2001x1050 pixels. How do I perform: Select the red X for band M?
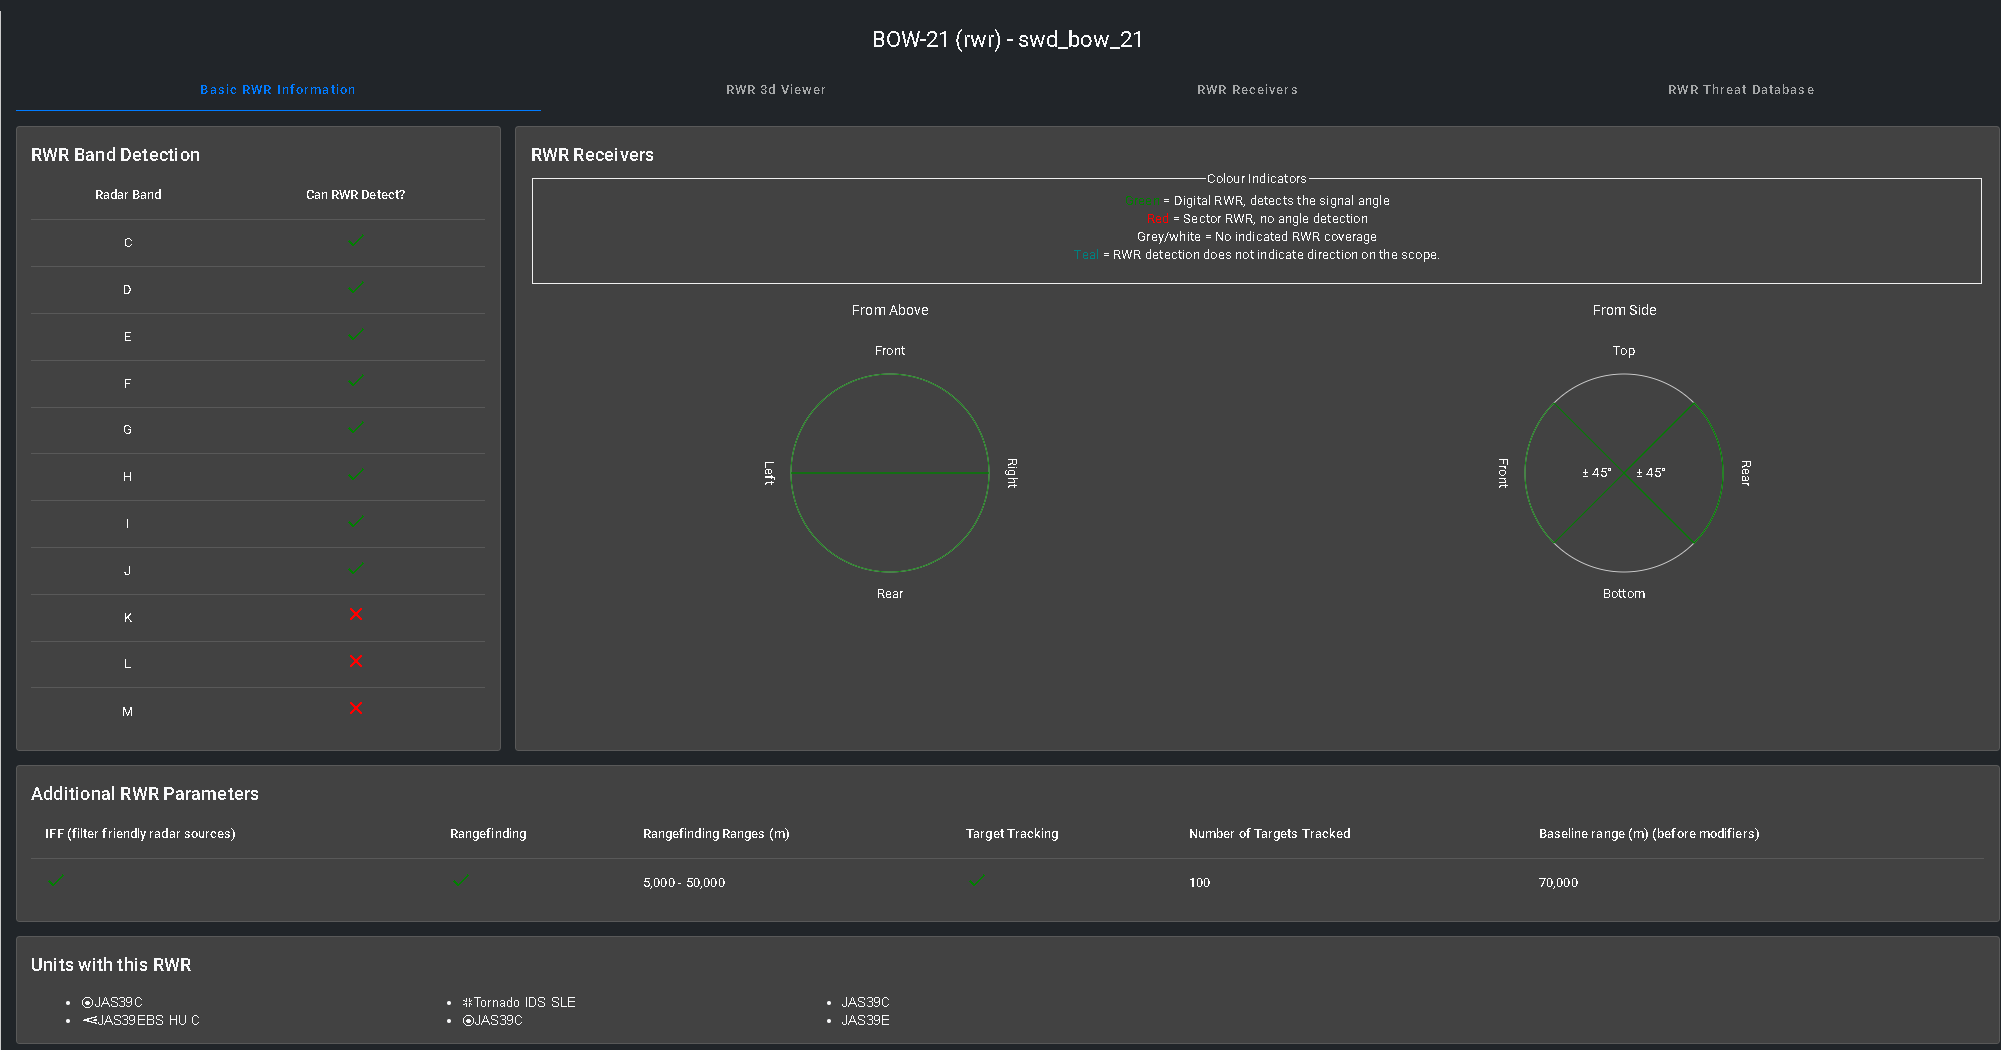click(x=356, y=708)
